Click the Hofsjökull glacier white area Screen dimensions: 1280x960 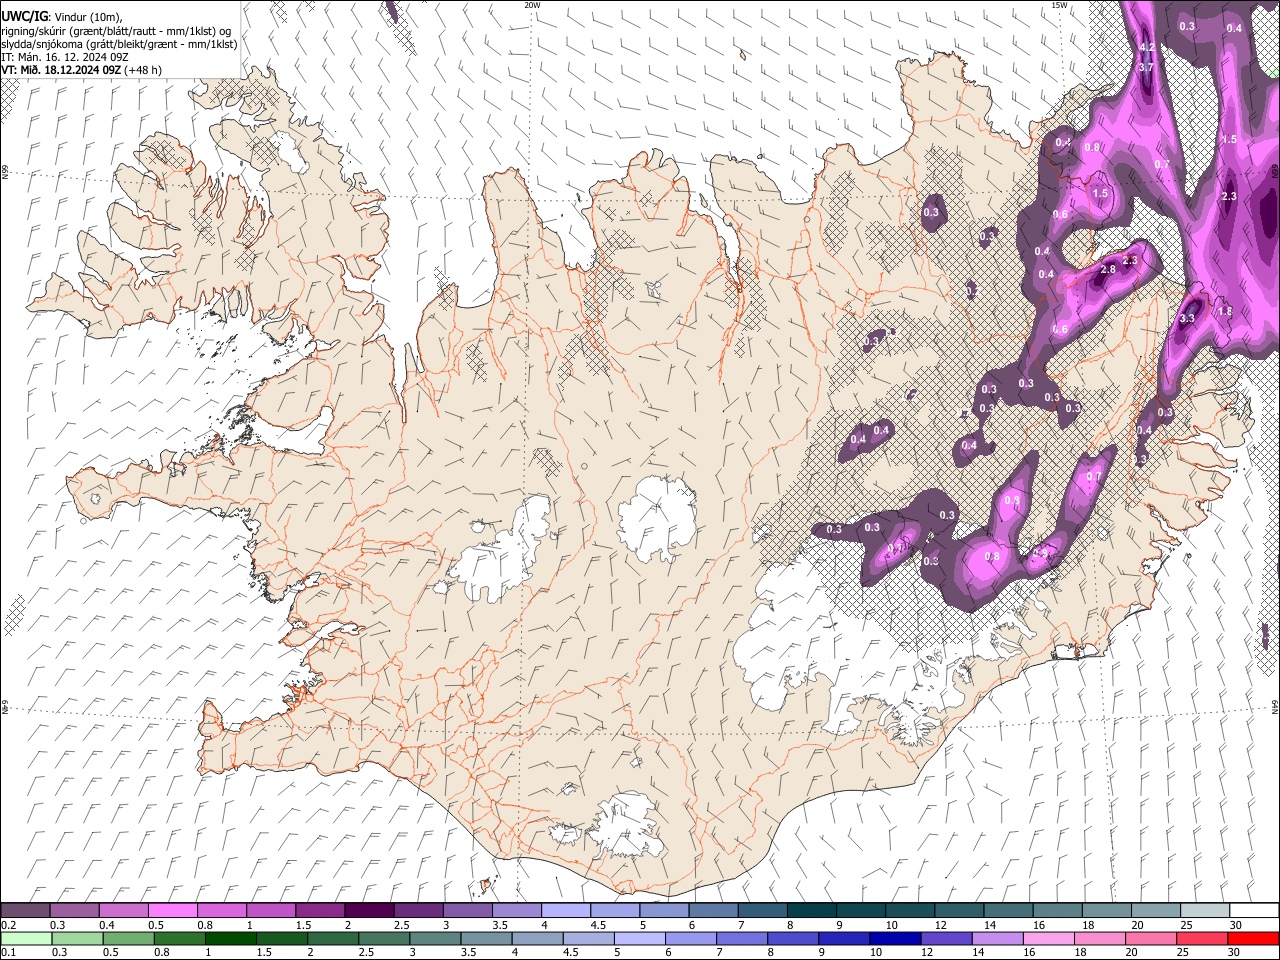tap(658, 518)
